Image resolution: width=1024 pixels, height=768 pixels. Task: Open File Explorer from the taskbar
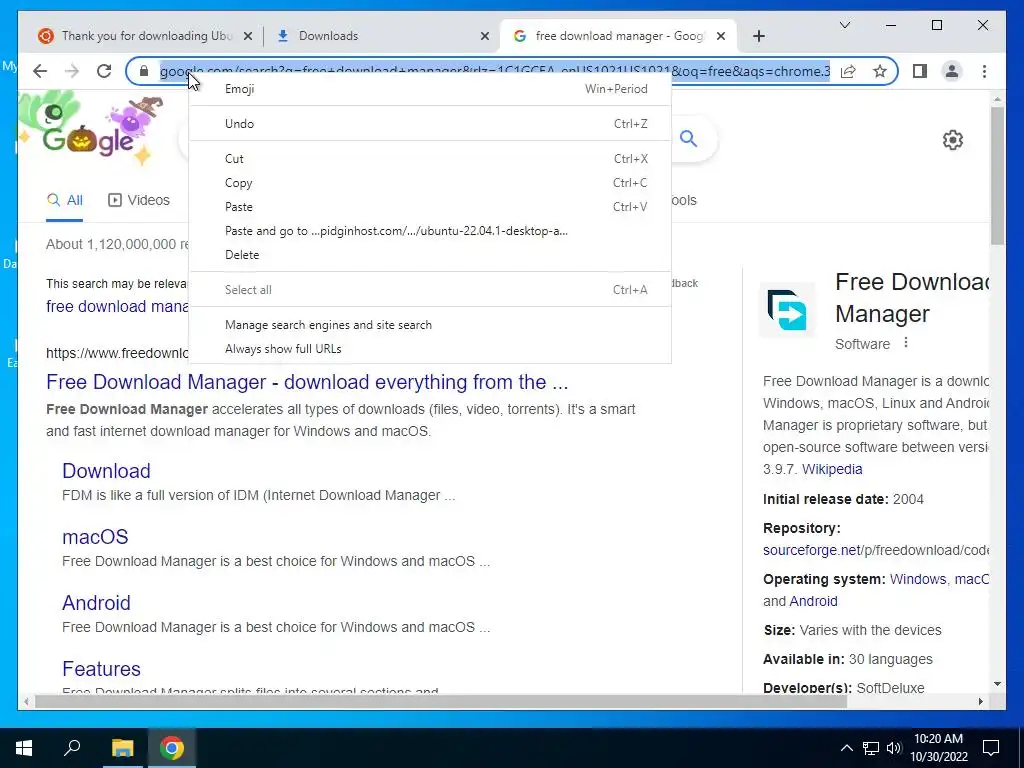point(122,748)
